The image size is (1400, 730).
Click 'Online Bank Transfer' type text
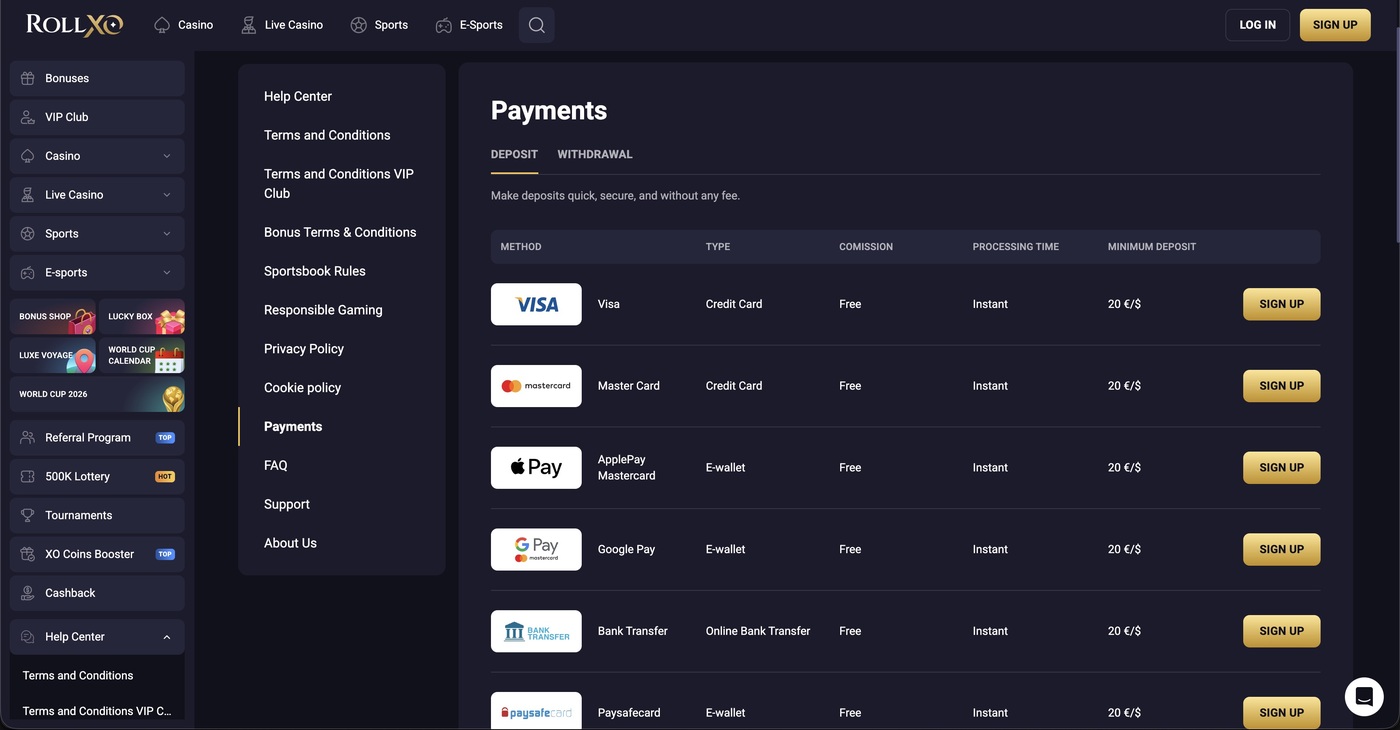pos(758,631)
